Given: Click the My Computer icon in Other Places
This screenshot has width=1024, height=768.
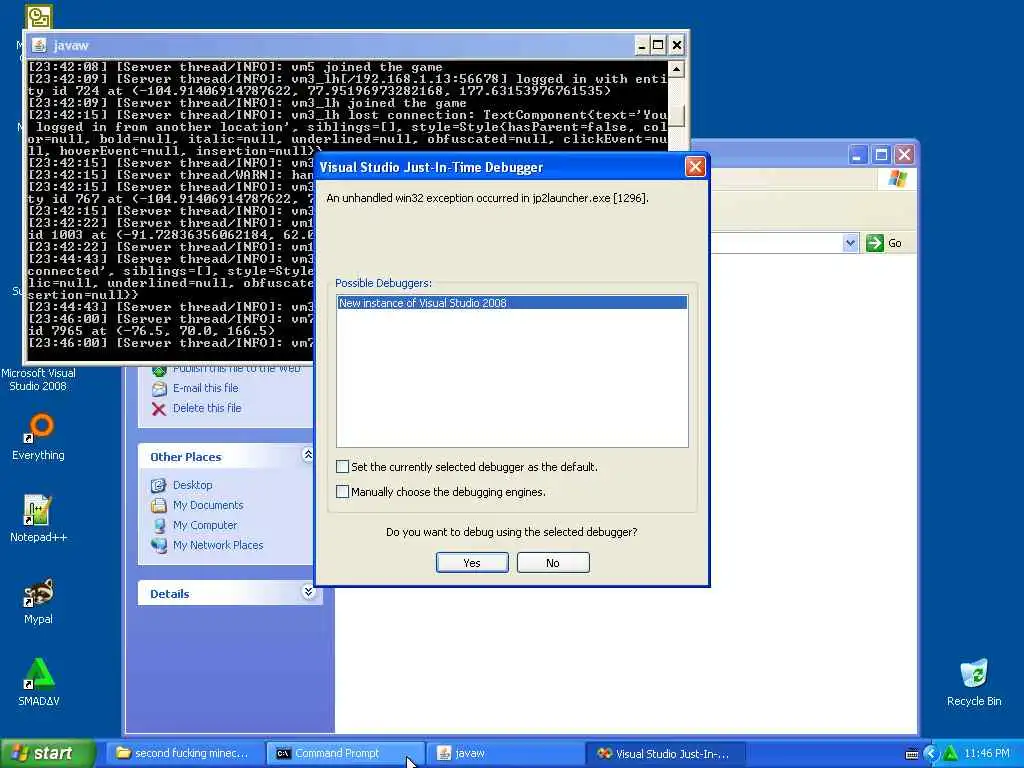Looking at the screenshot, I should point(159,526).
